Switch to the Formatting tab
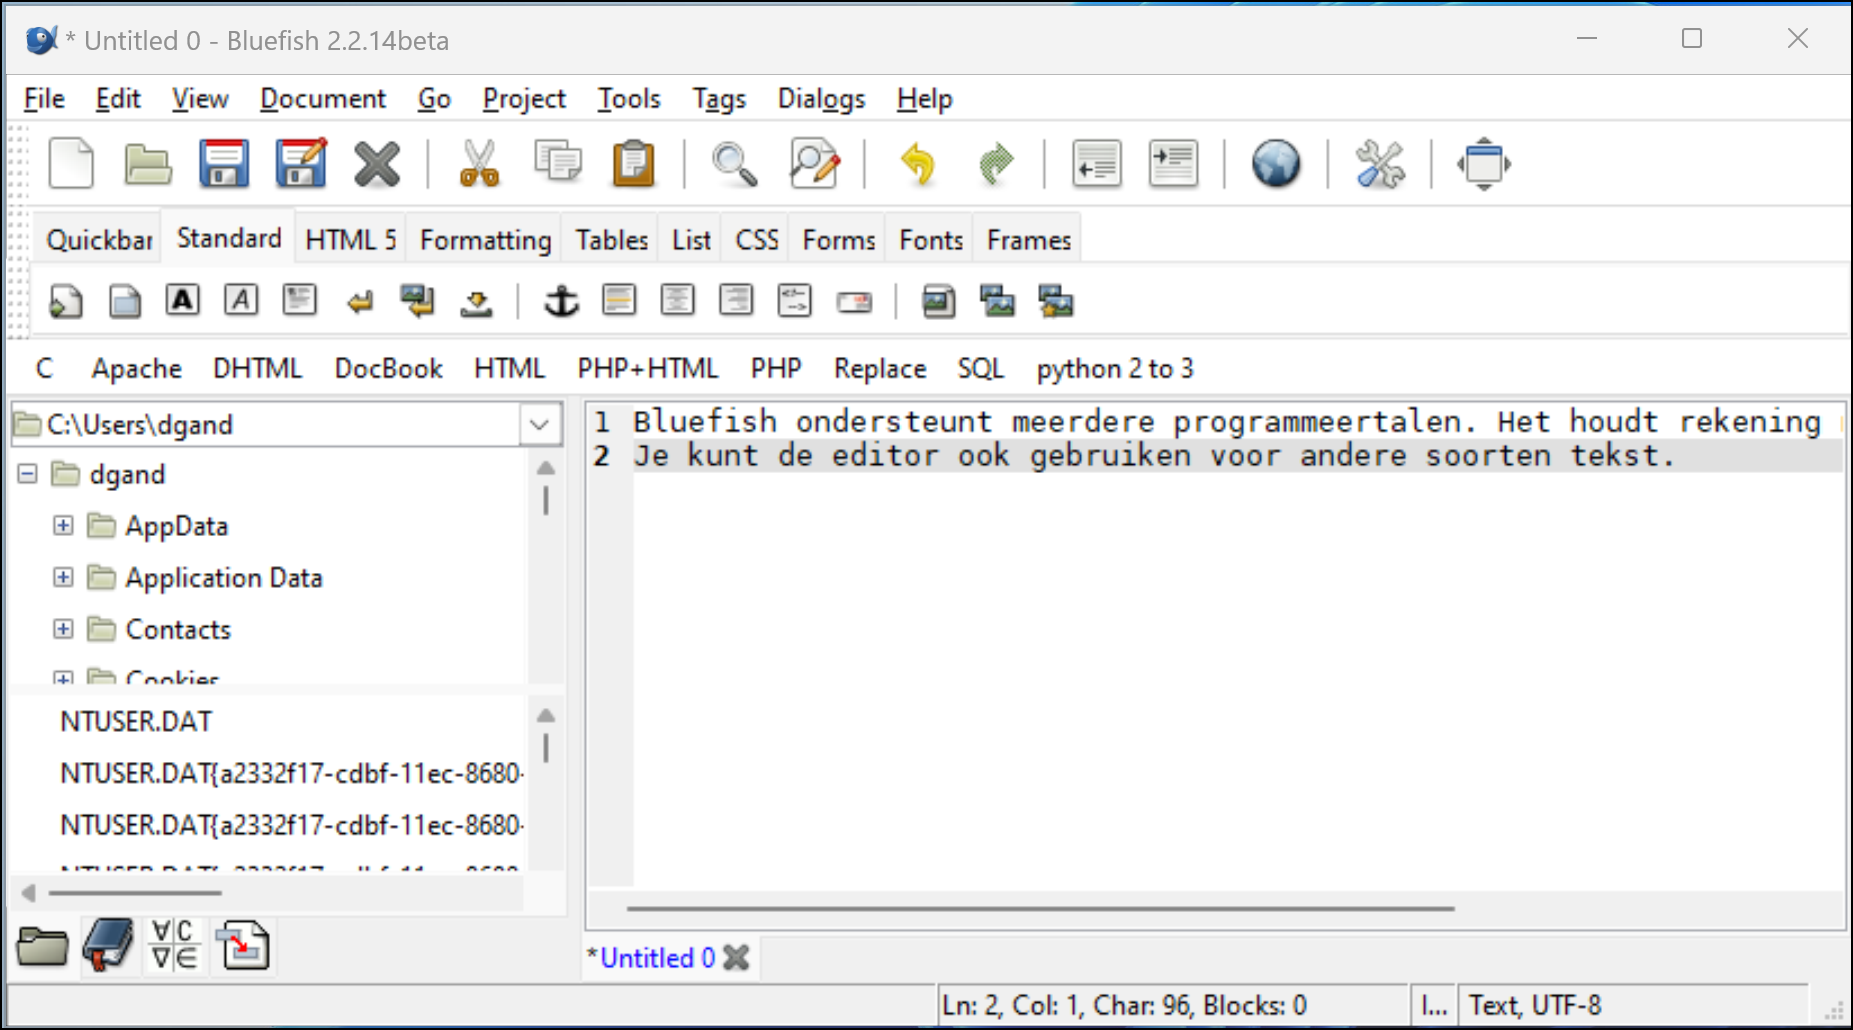 tap(486, 240)
